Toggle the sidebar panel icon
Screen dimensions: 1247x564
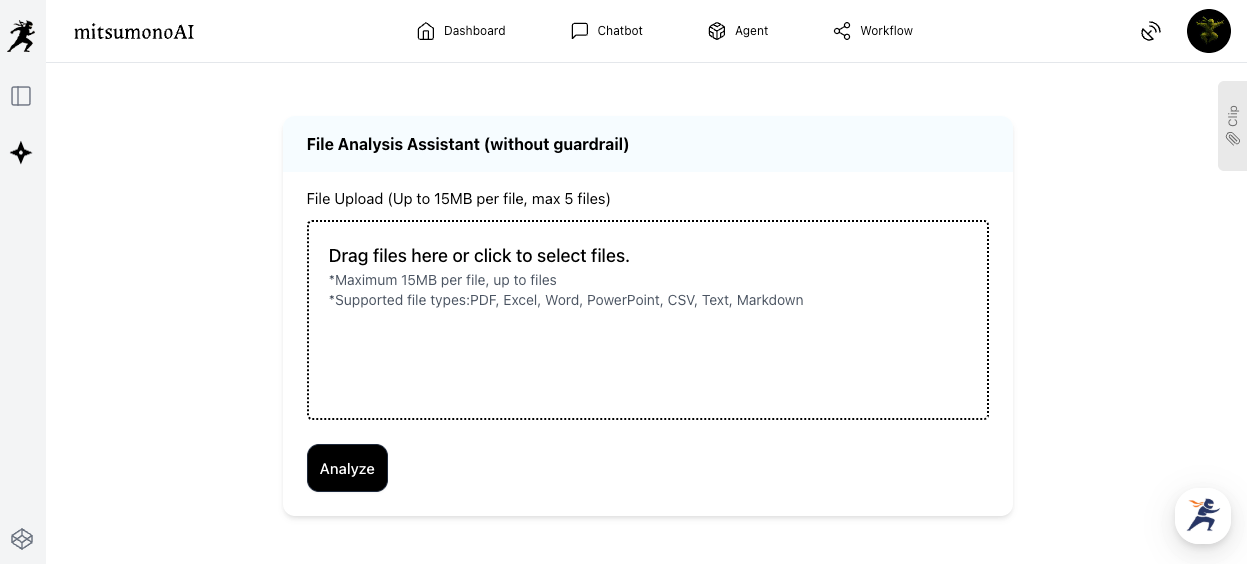[x=21, y=96]
